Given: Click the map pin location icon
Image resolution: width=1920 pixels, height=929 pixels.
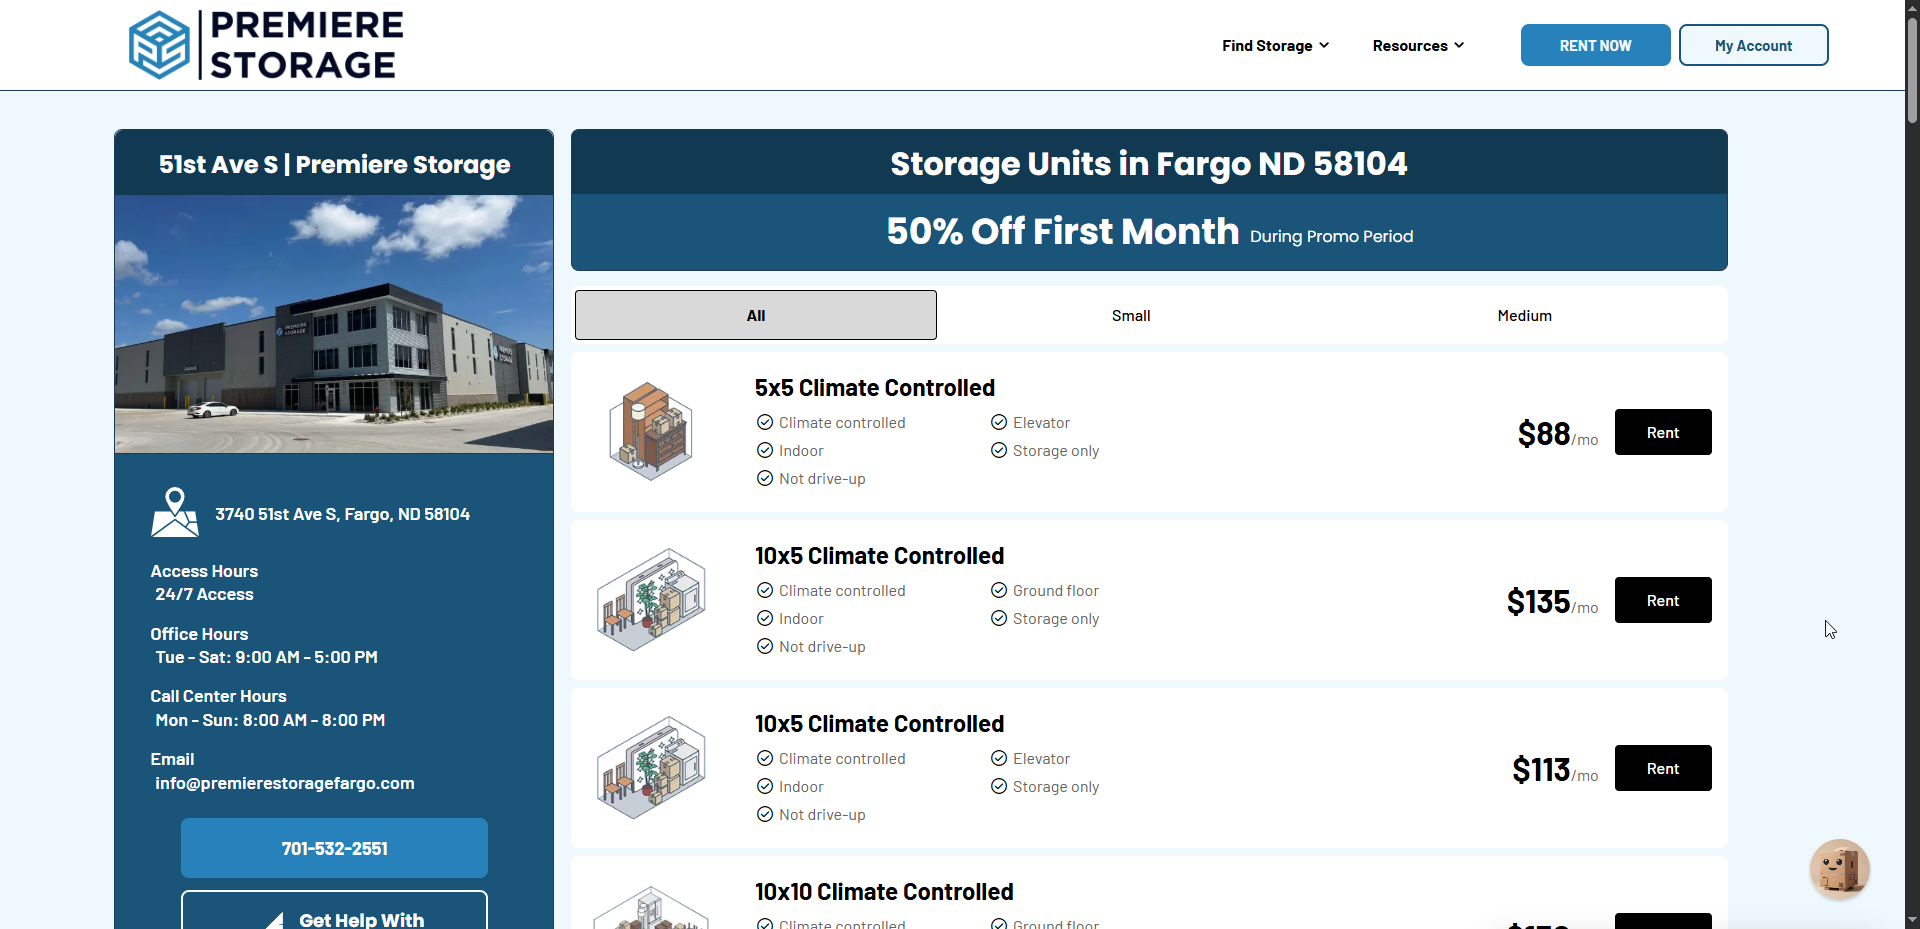Looking at the screenshot, I should [175, 512].
